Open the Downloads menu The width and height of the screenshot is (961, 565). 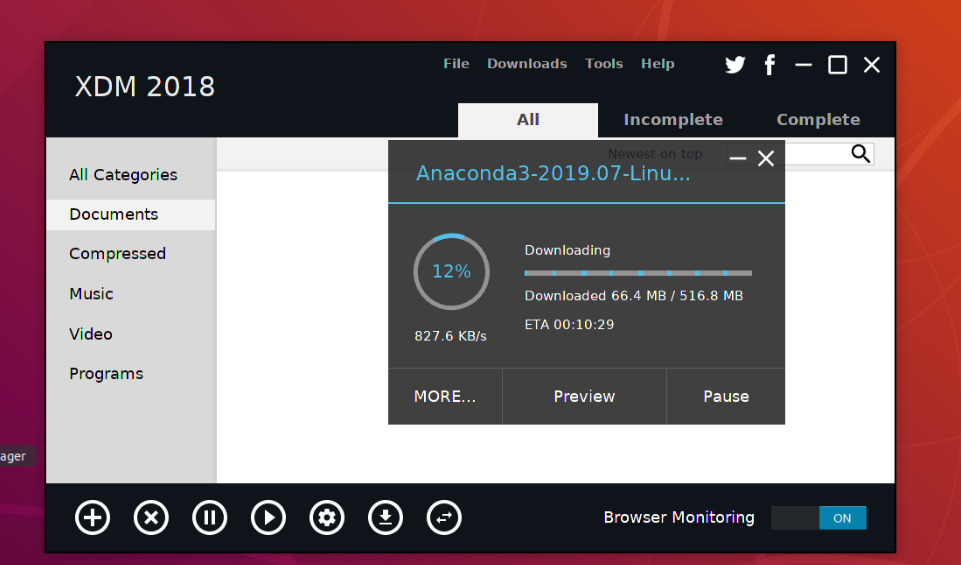tap(527, 64)
